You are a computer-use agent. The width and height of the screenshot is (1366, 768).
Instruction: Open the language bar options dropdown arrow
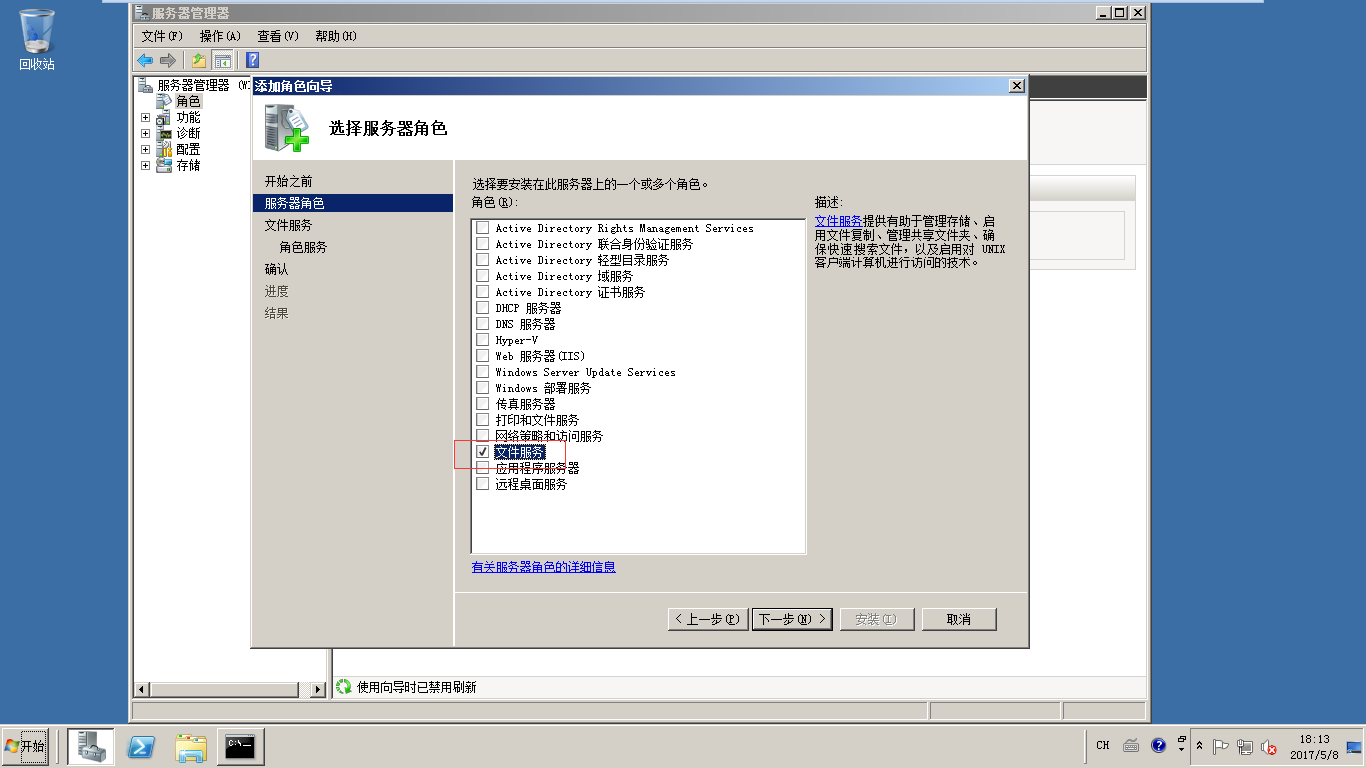tap(1181, 749)
